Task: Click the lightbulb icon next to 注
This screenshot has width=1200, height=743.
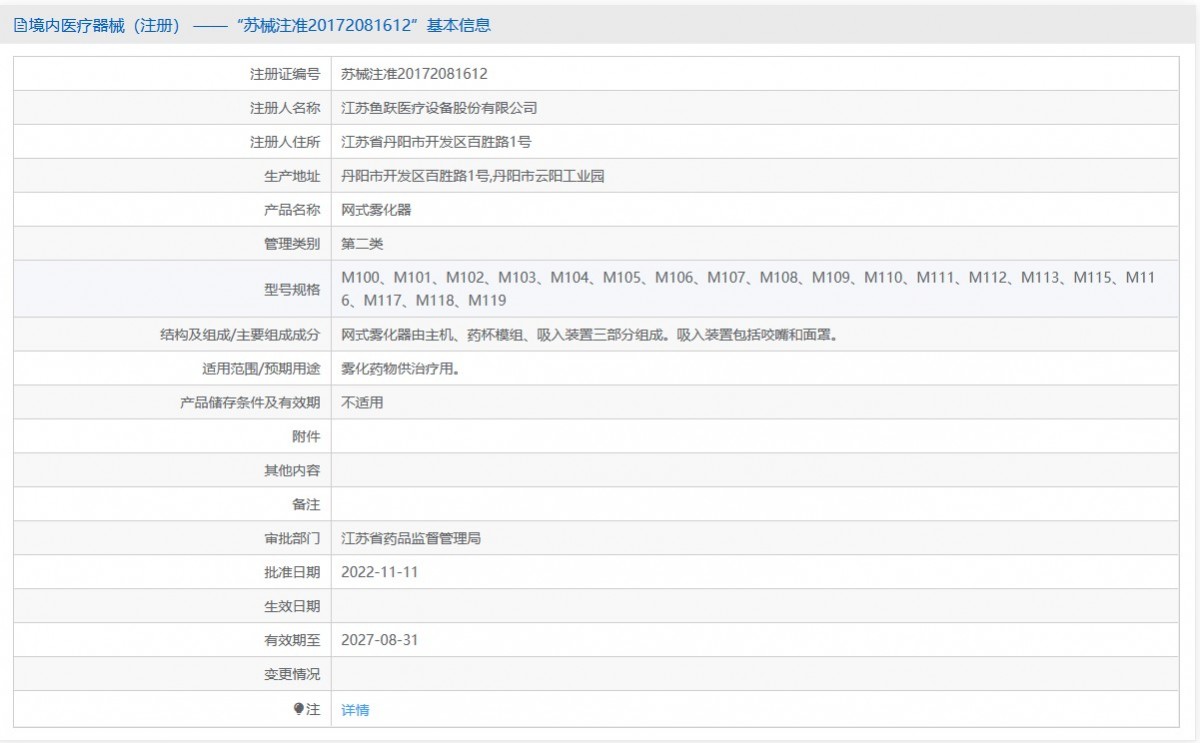Action: pyautogui.click(x=298, y=709)
